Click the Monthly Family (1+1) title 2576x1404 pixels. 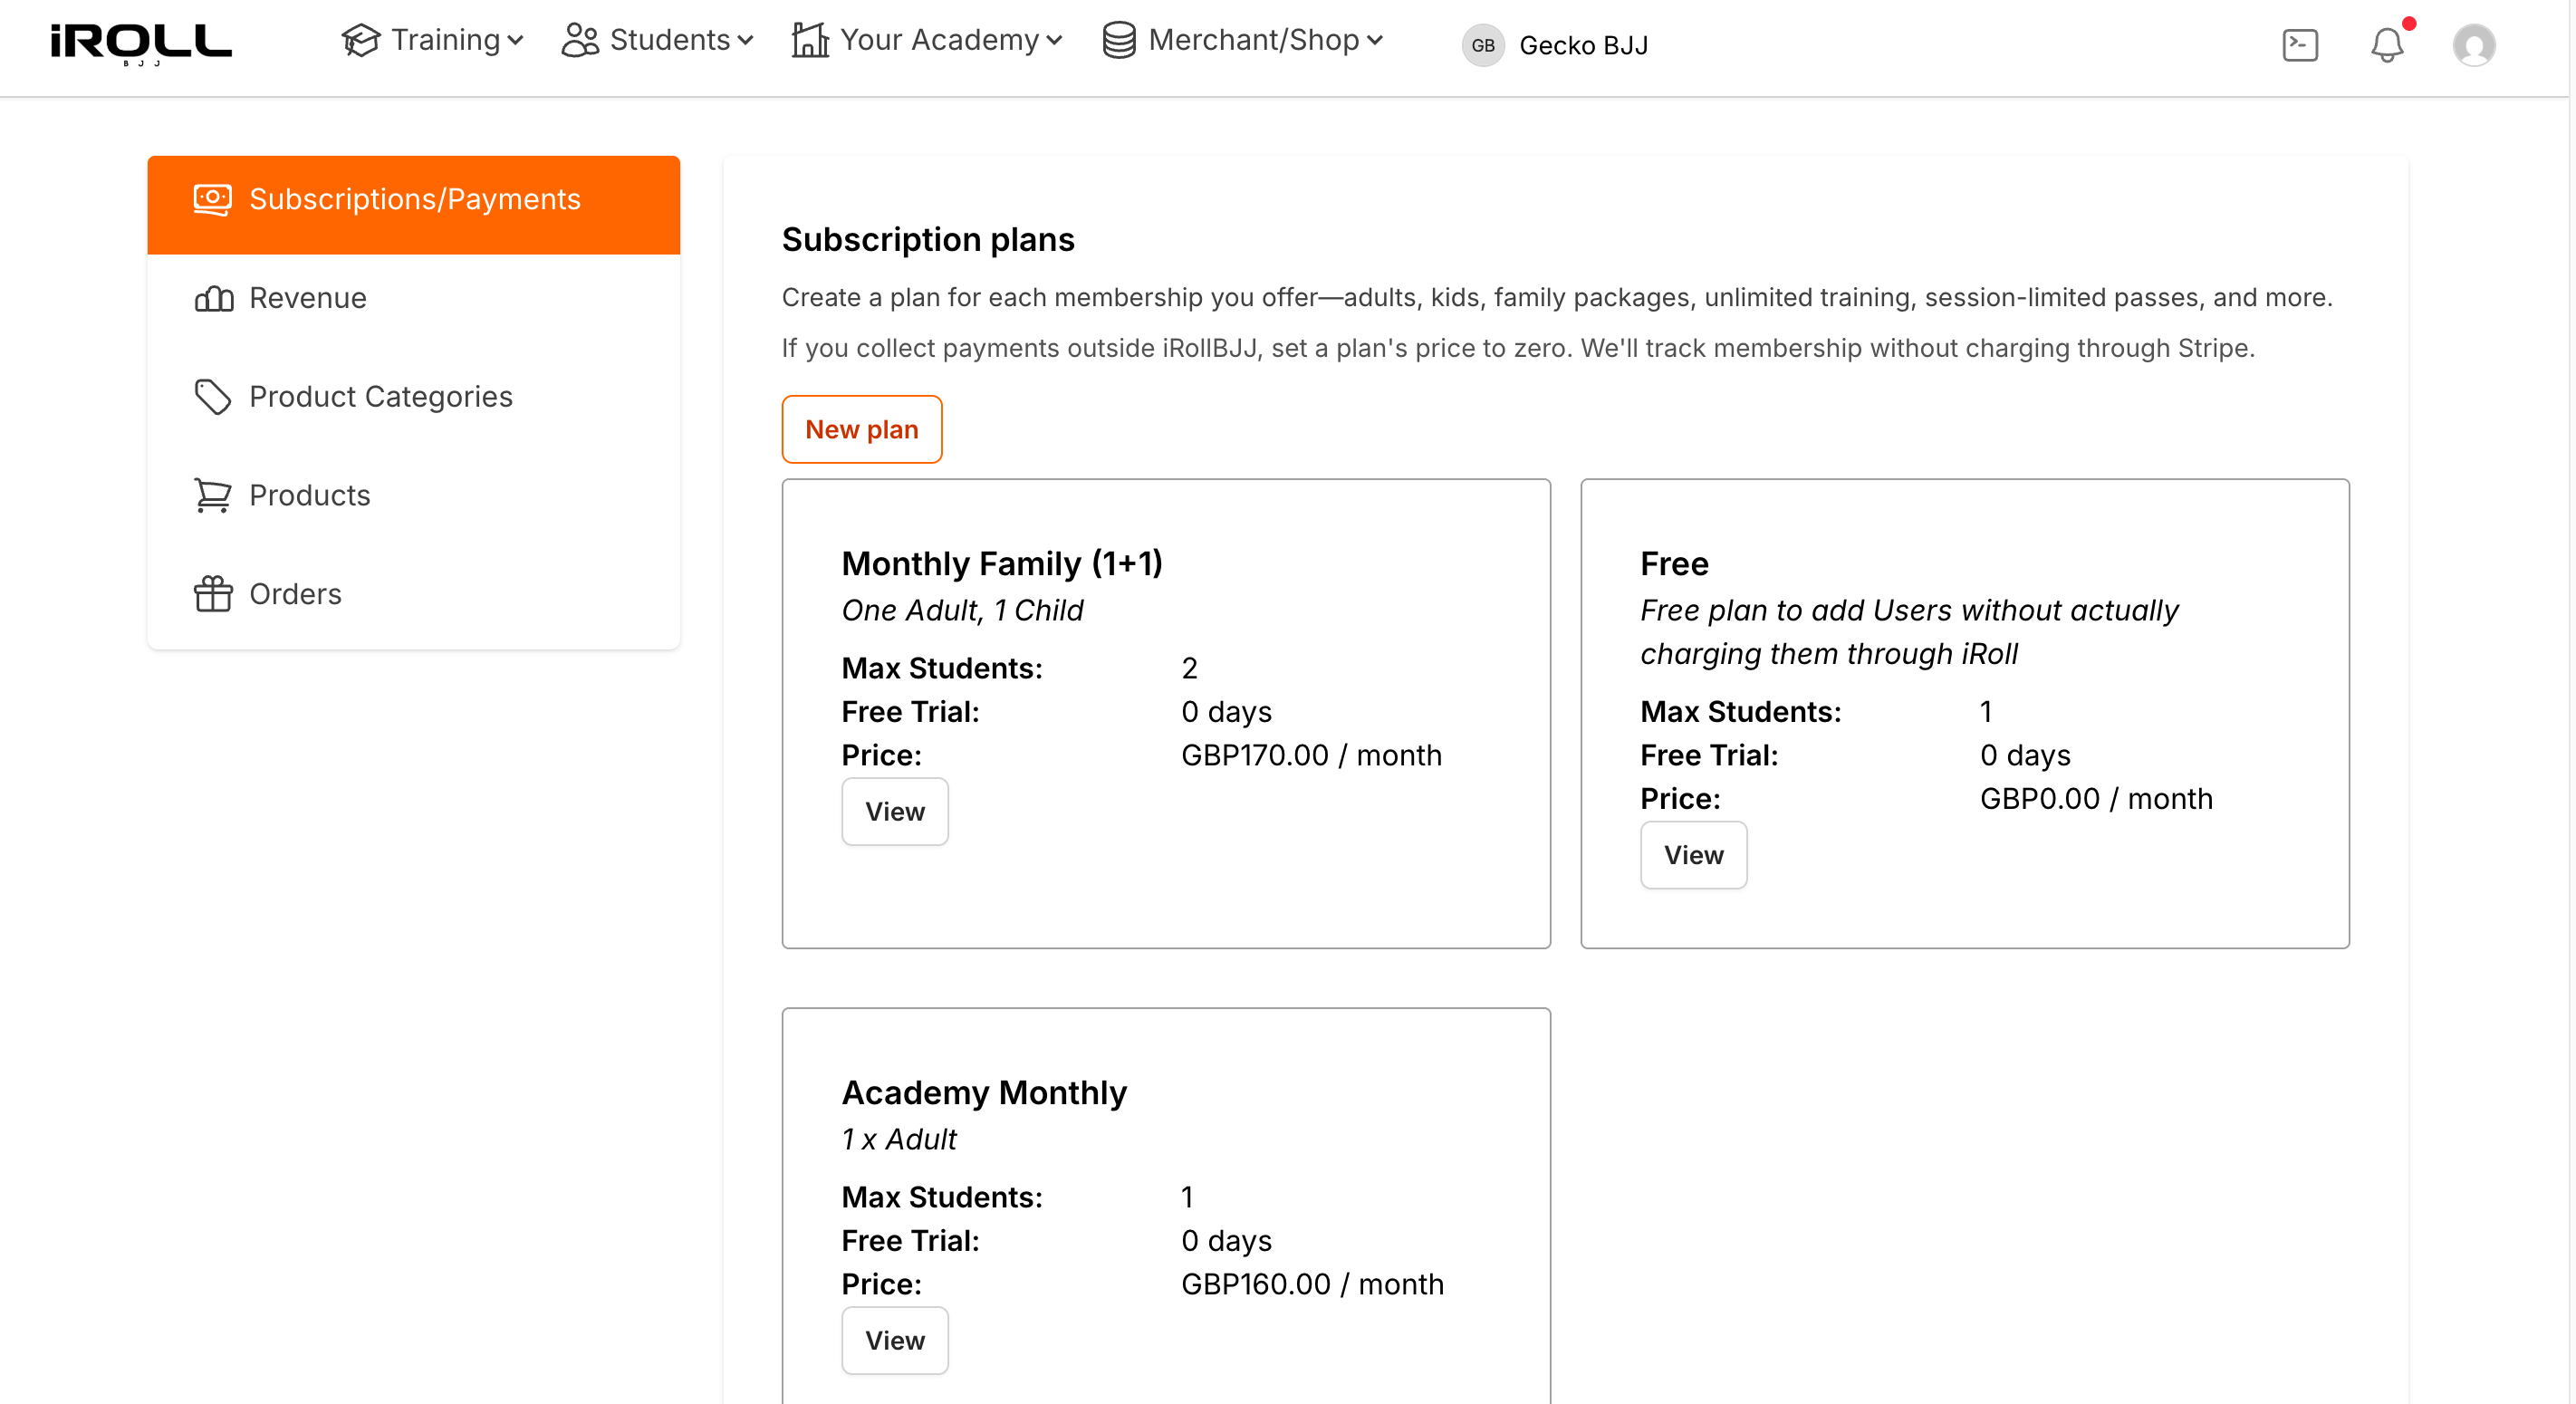[x=1002, y=563]
